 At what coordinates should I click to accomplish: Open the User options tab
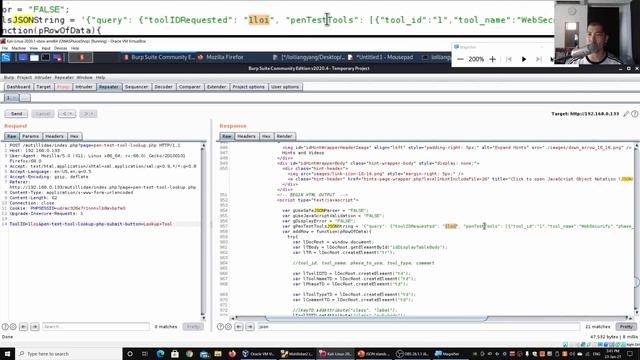click(x=285, y=87)
